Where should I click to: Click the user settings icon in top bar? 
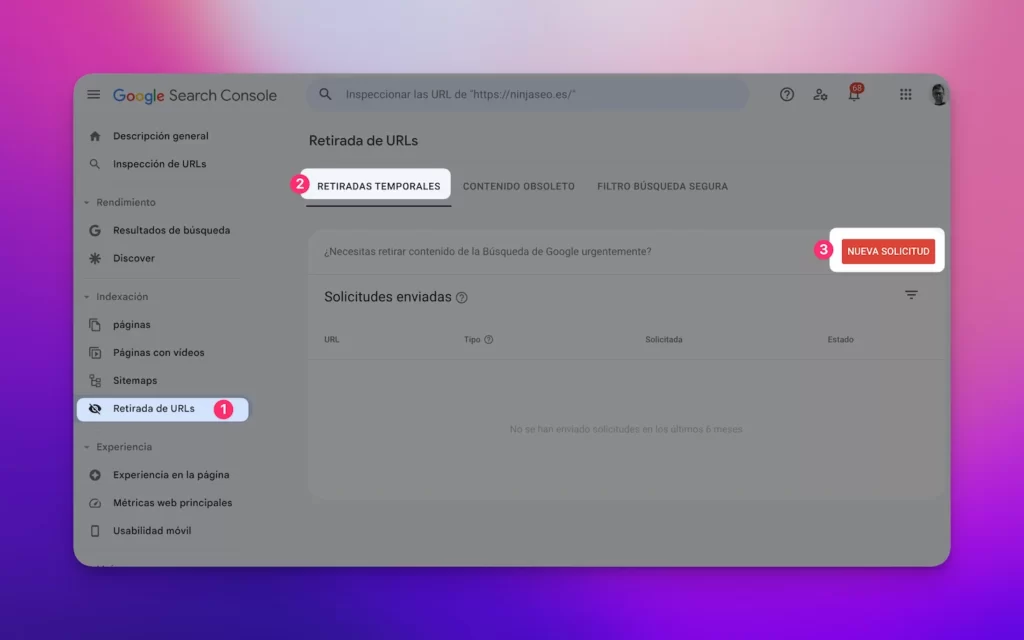[820, 94]
